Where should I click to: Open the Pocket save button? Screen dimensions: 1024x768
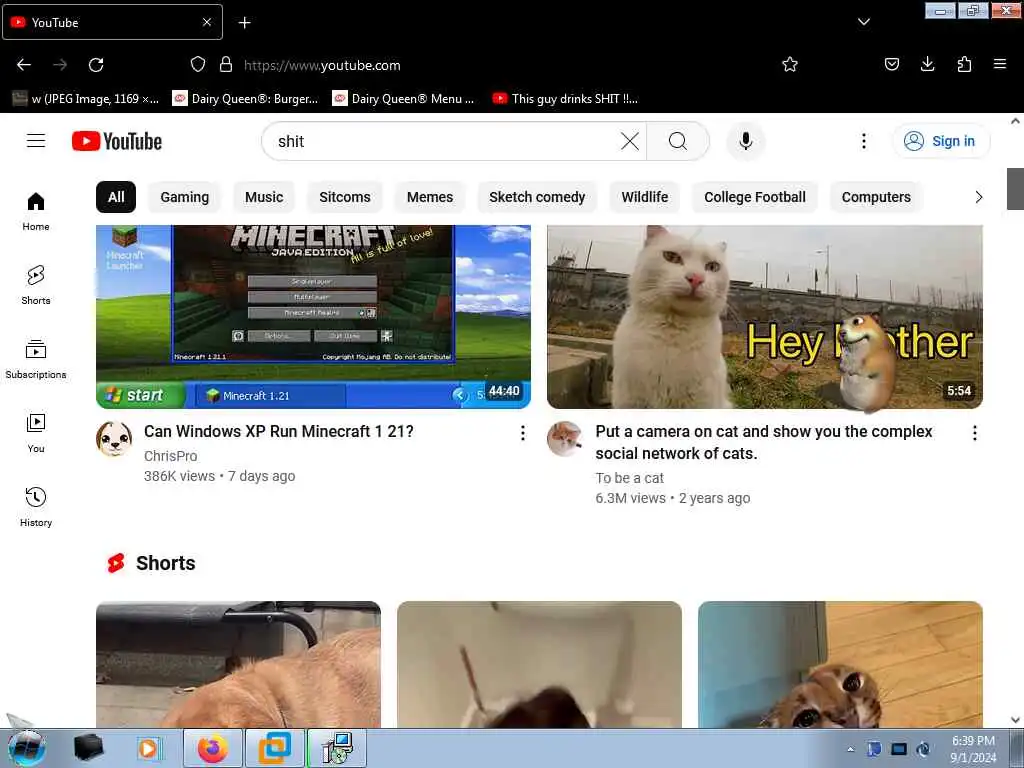891,64
